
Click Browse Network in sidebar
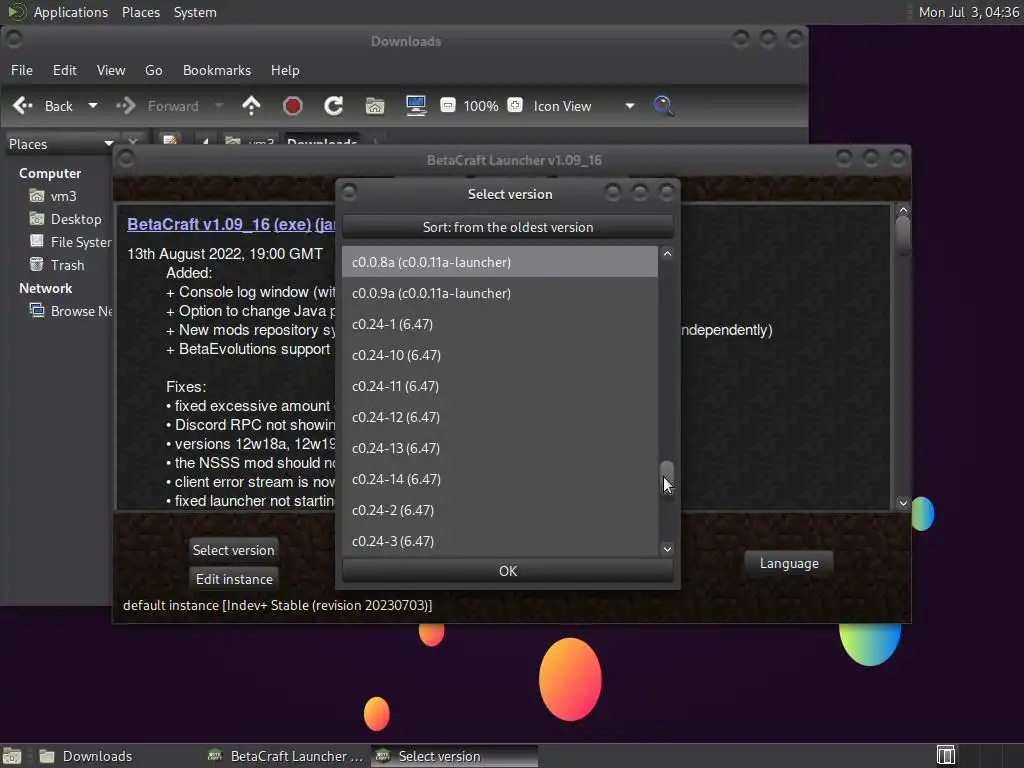[x=70, y=311]
